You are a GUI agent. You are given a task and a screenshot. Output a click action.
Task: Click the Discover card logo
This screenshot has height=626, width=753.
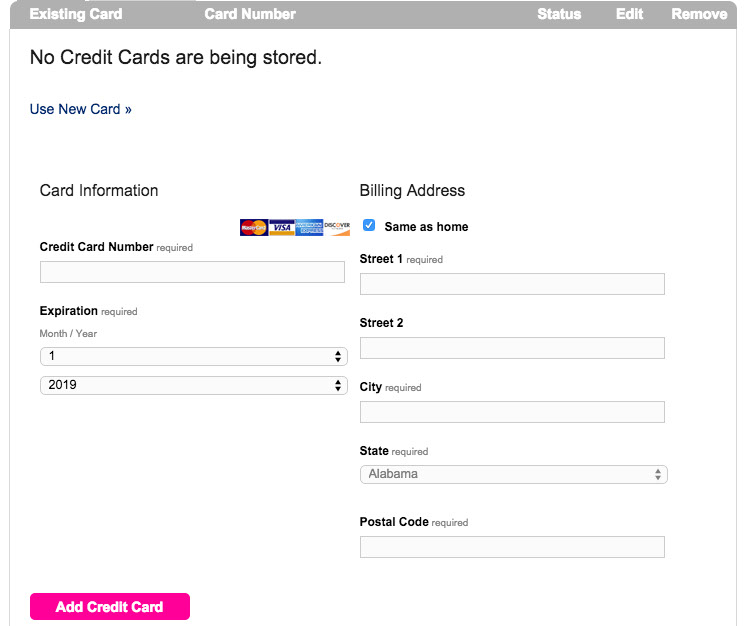point(337,228)
